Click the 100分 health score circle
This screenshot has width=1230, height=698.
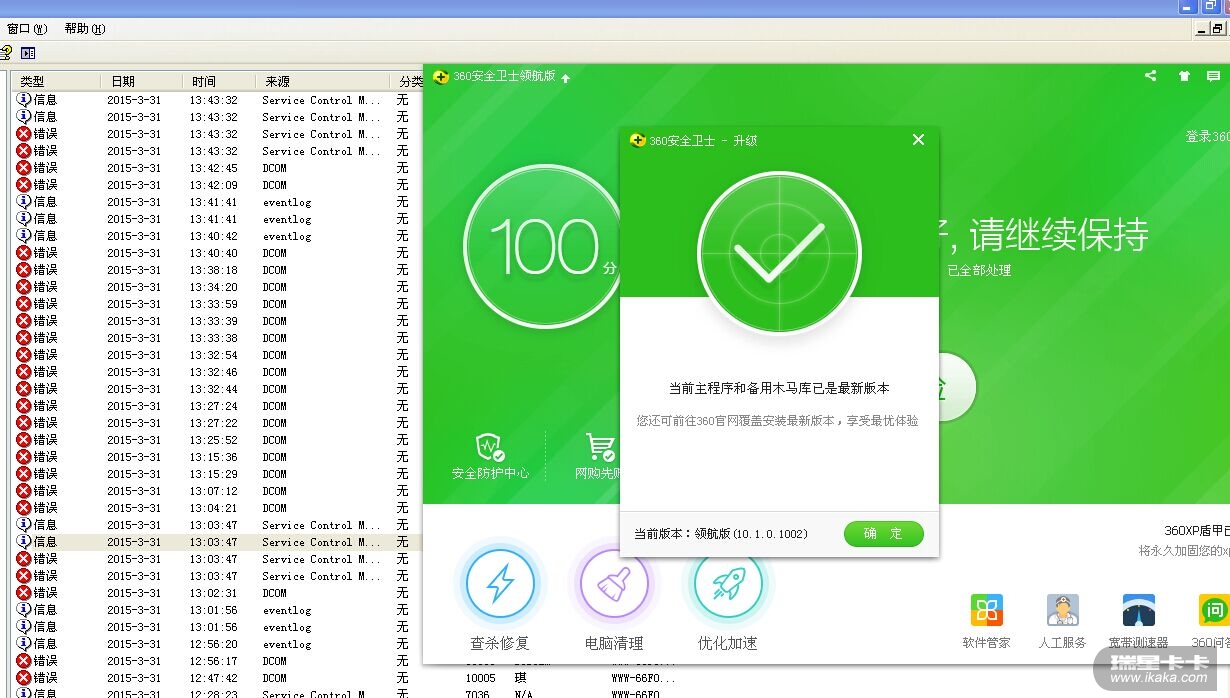coord(545,246)
